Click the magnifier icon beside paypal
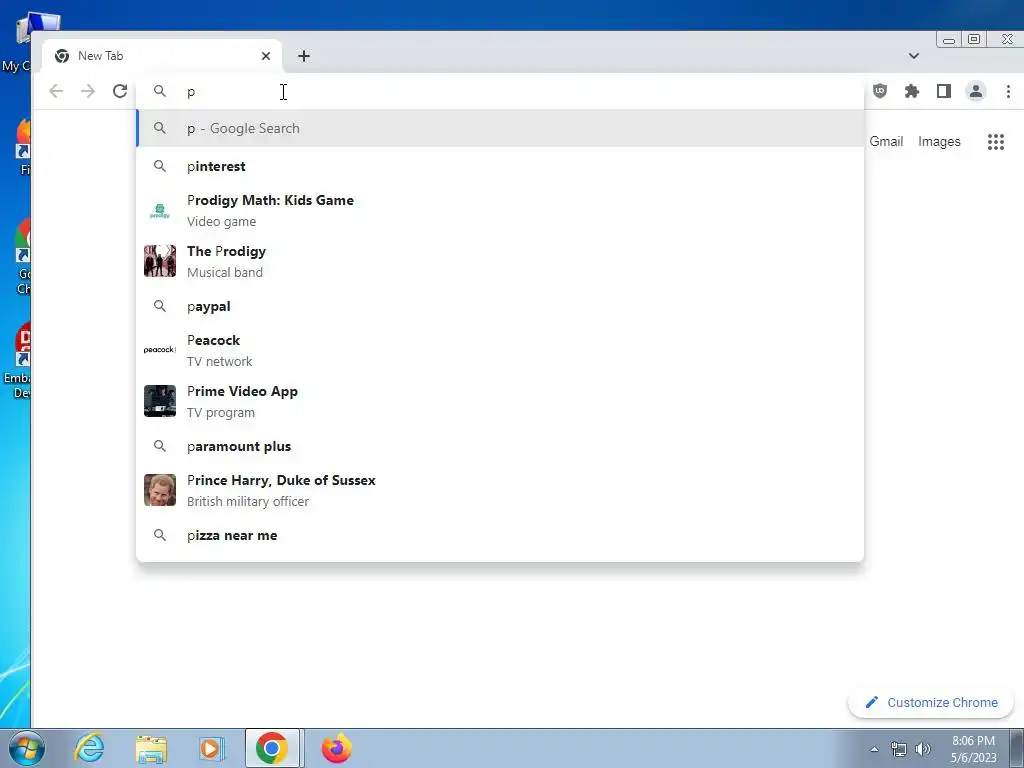 point(160,306)
